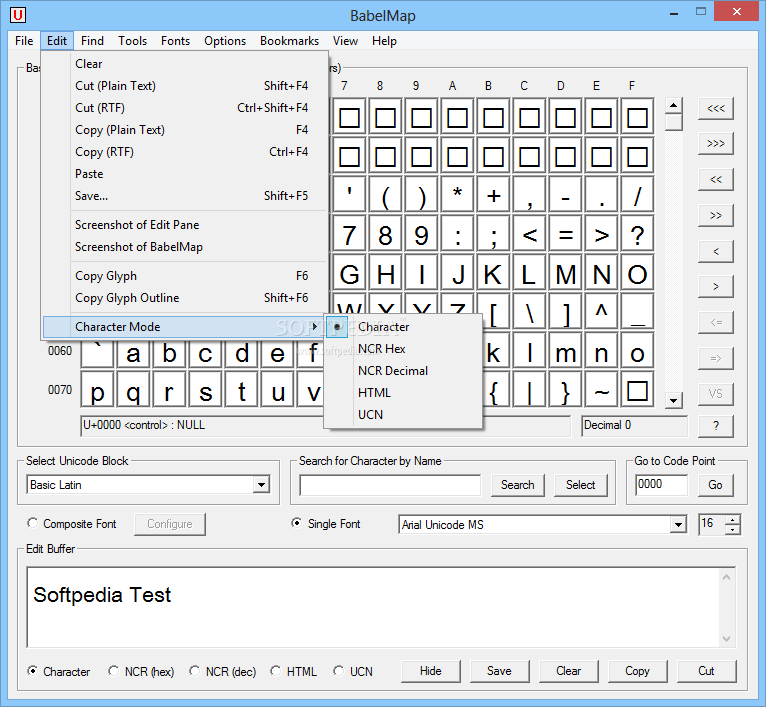Click in Search for Character by Name field

coord(390,485)
